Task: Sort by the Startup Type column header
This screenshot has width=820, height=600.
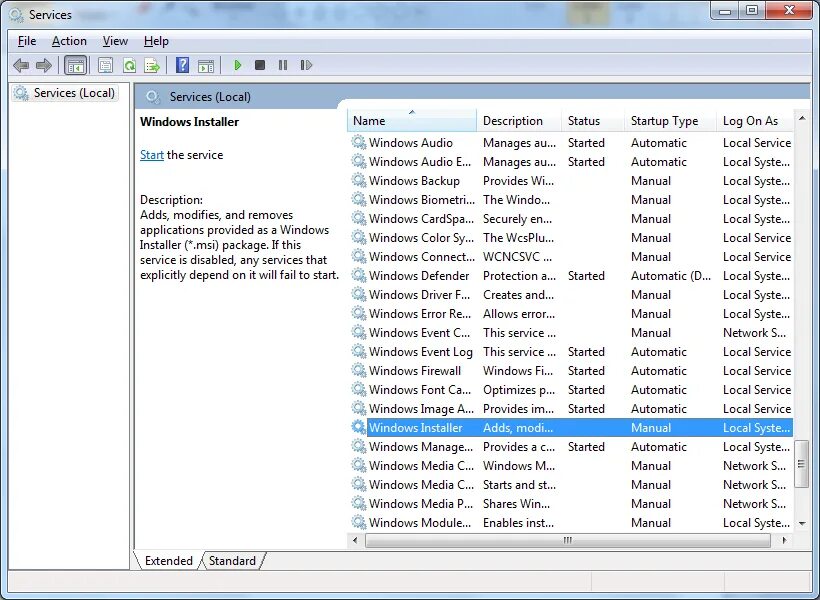Action: pos(670,121)
